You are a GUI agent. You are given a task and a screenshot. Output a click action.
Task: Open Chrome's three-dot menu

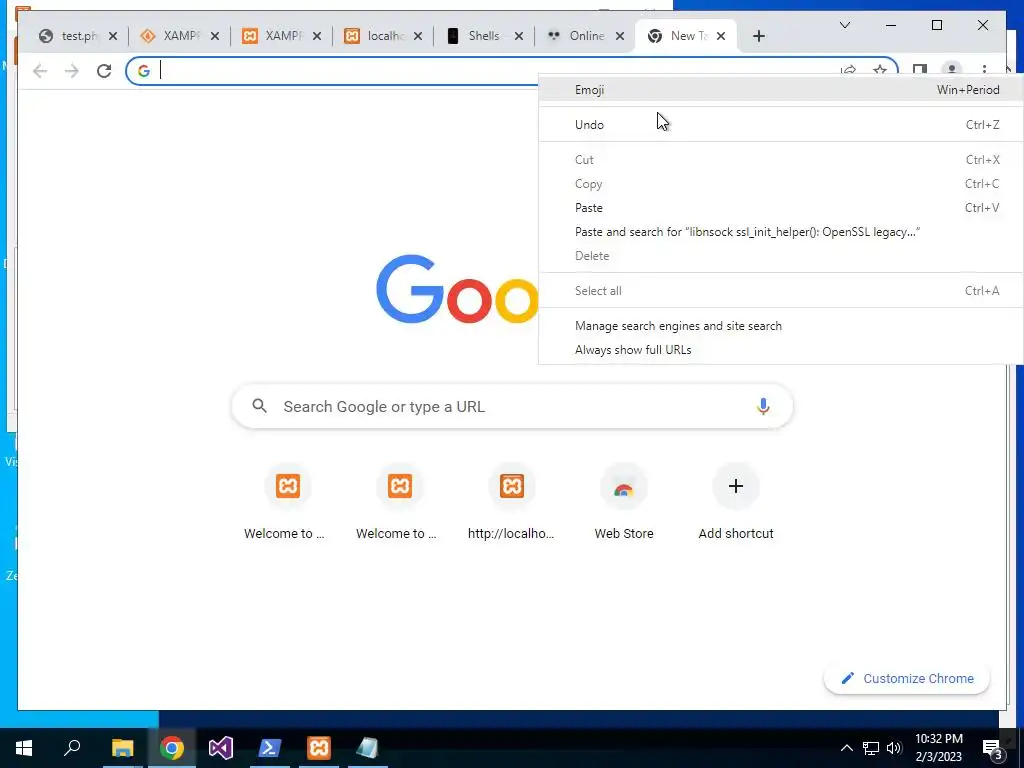point(984,69)
